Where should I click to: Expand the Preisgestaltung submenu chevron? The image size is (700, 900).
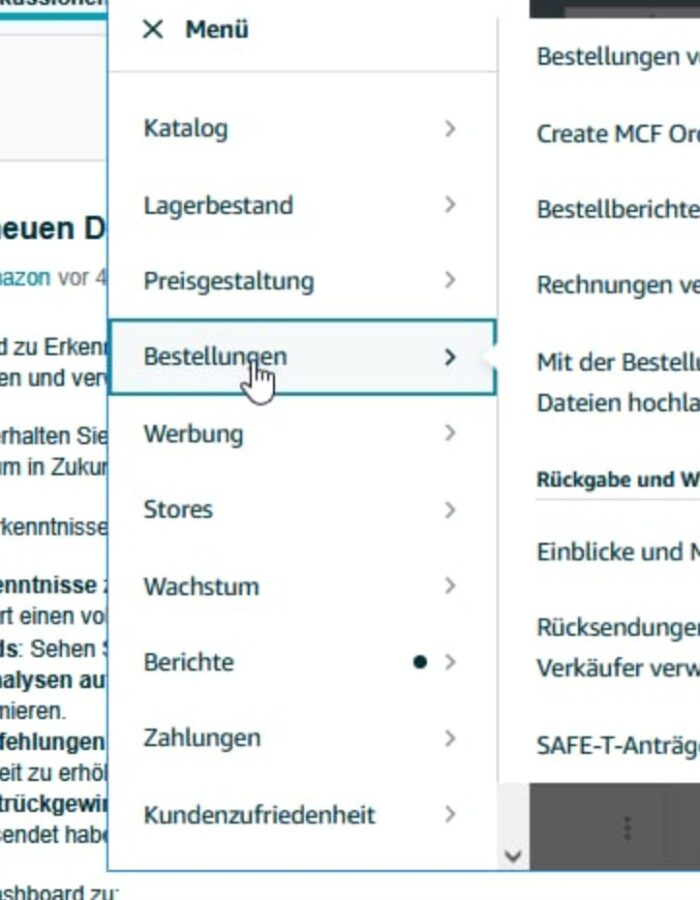point(450,281)
